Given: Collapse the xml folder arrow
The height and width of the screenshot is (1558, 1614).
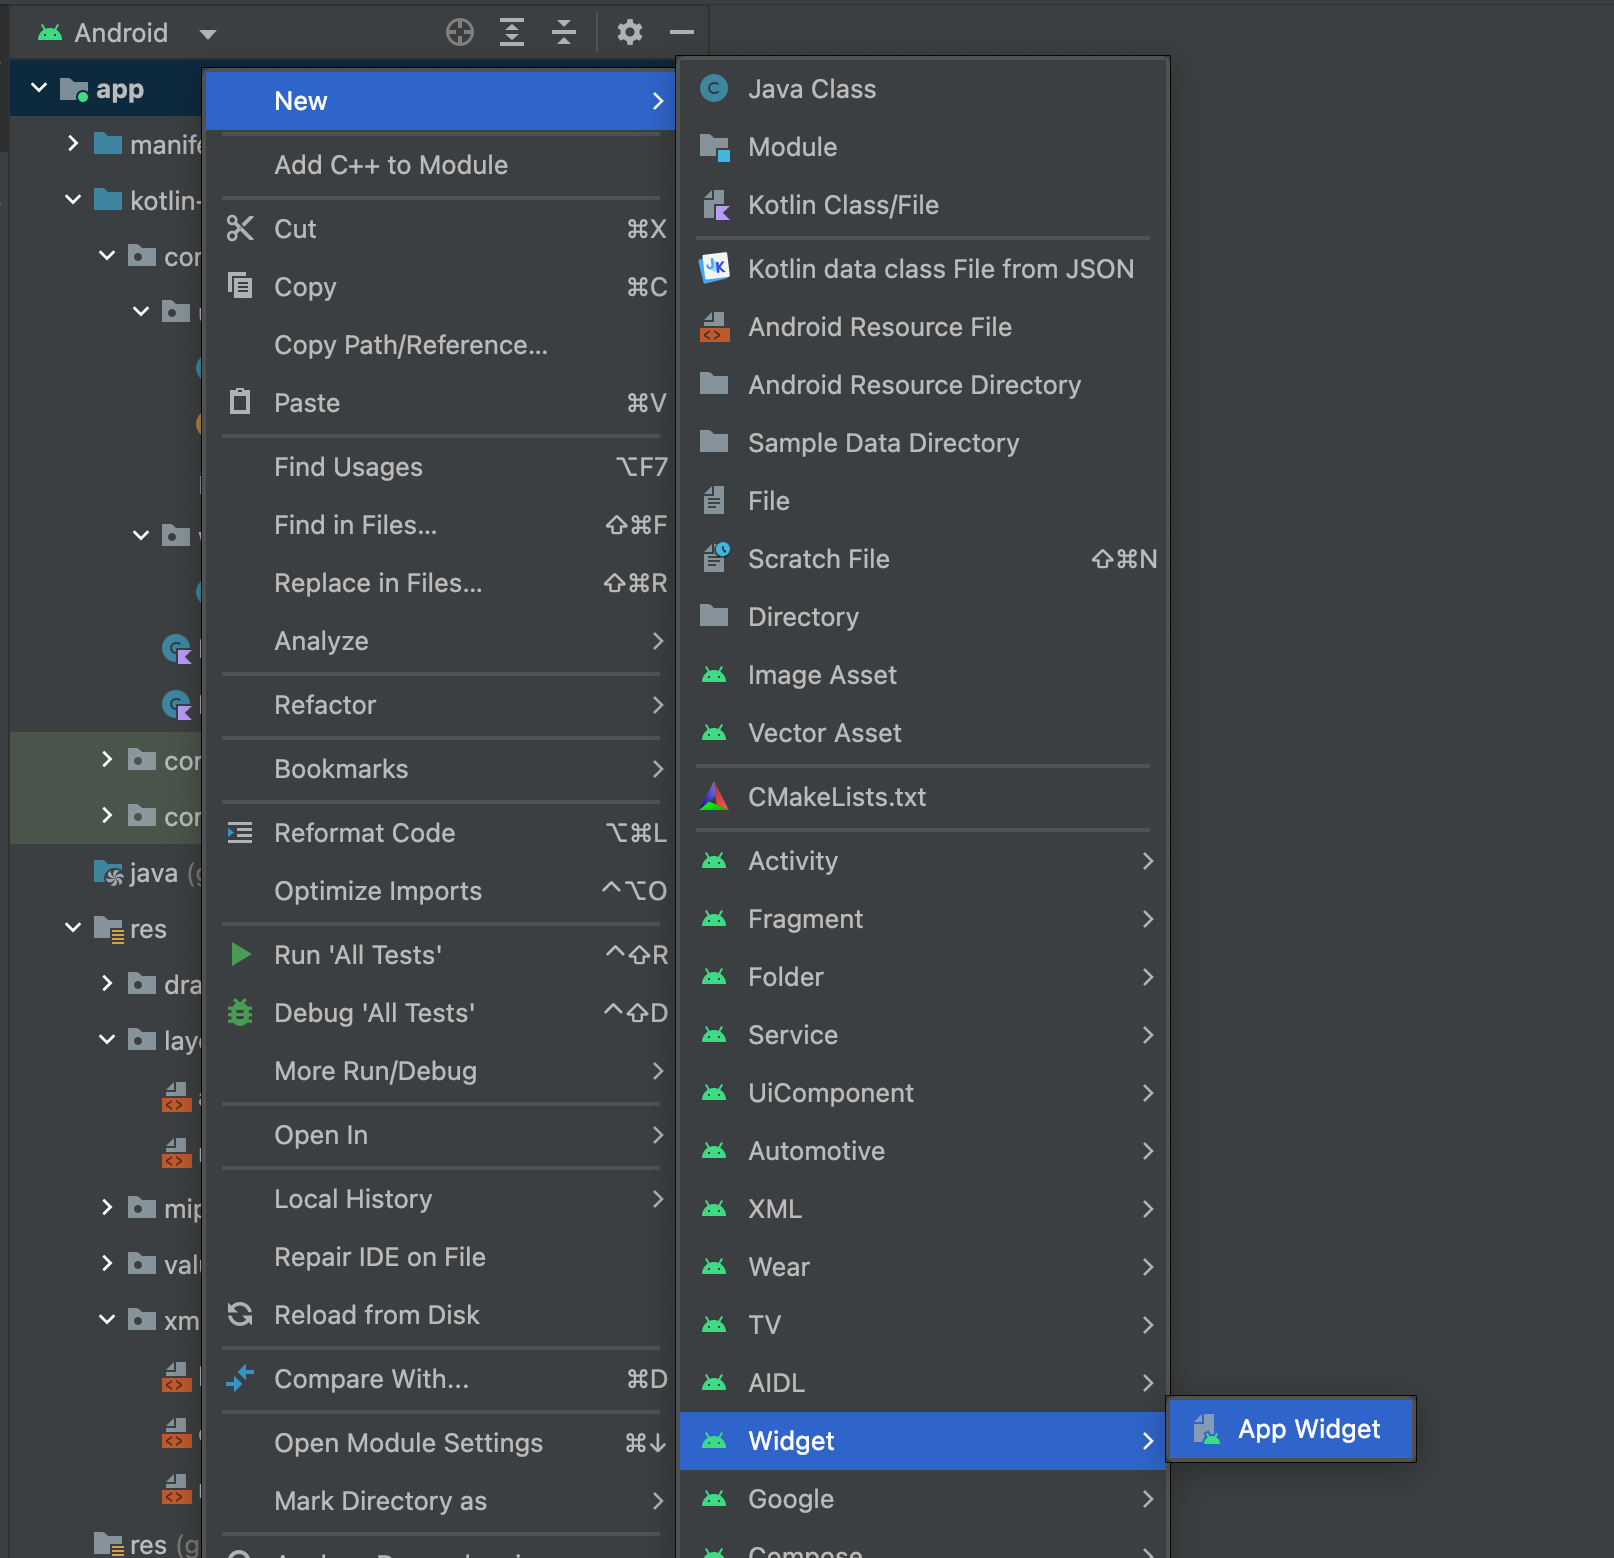Looking at the screenshot, I should (107, 1320).
